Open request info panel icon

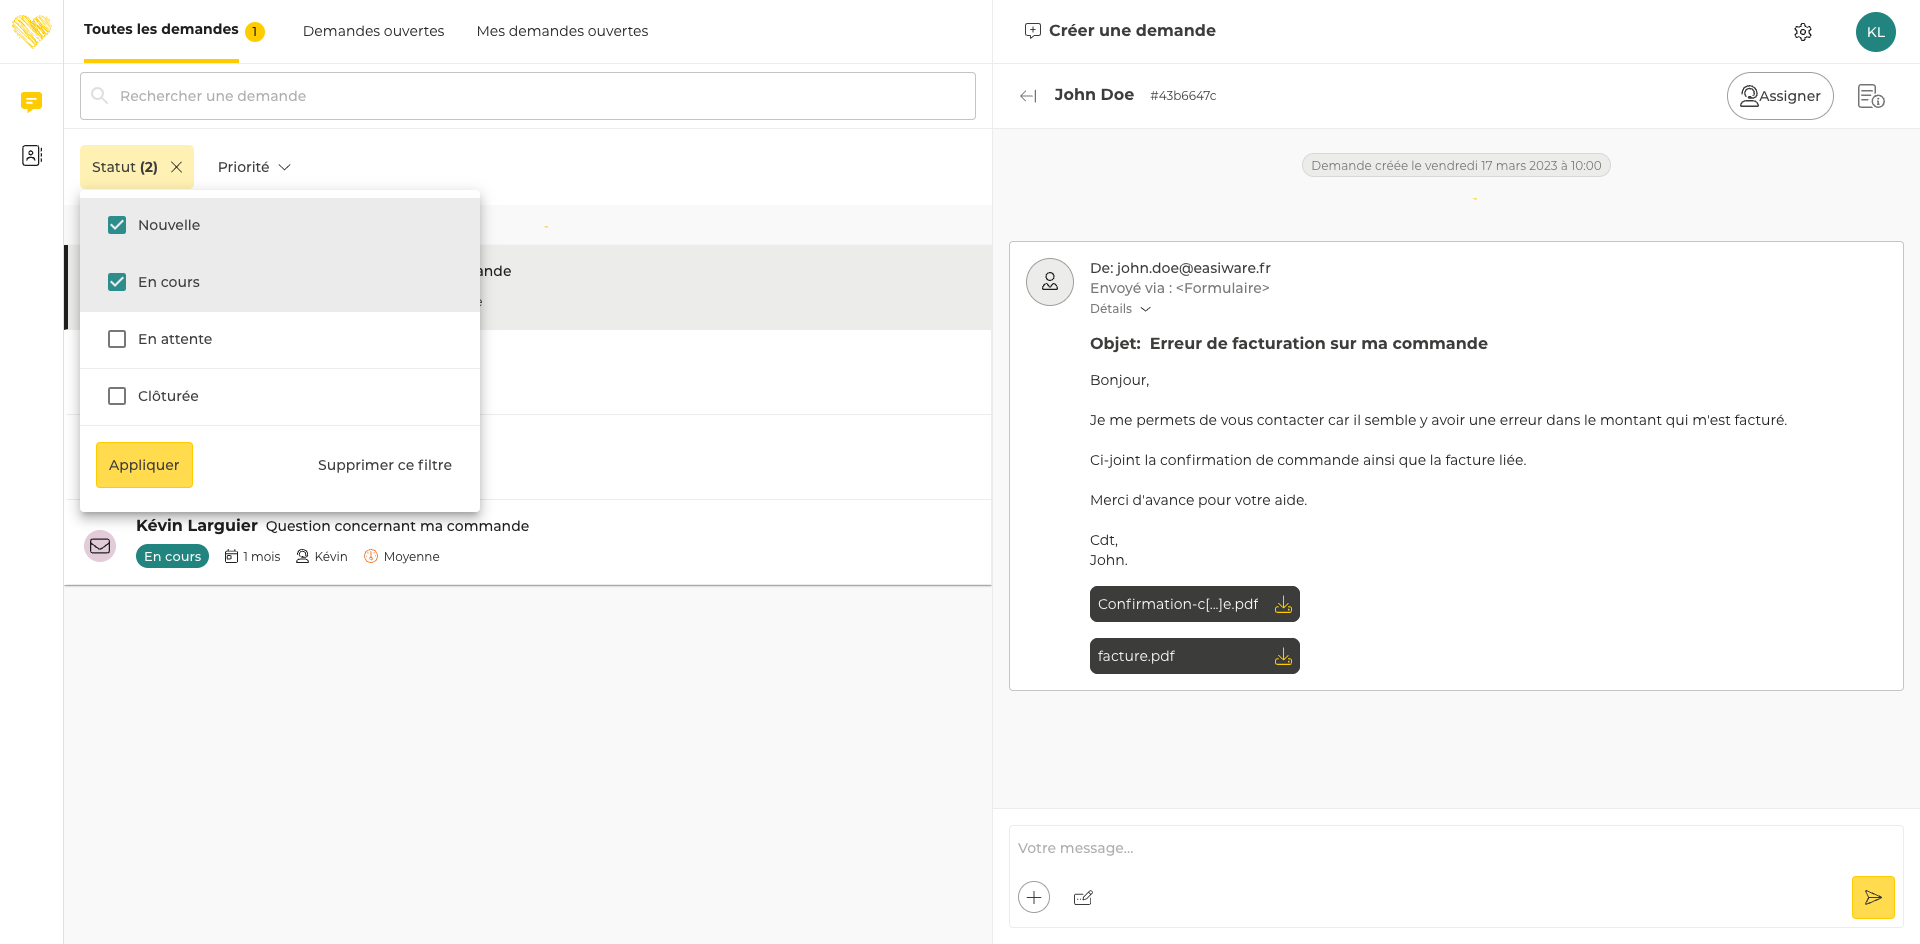tap(1870, 96)
